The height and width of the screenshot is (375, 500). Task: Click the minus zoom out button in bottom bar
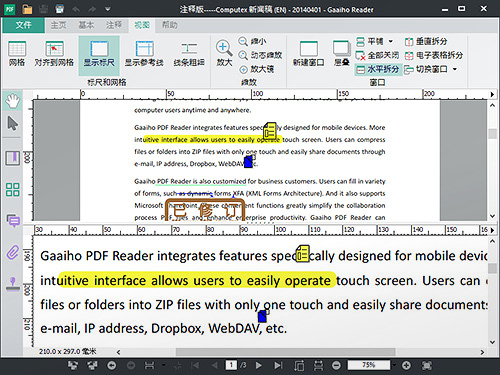[x=337, y=365]
